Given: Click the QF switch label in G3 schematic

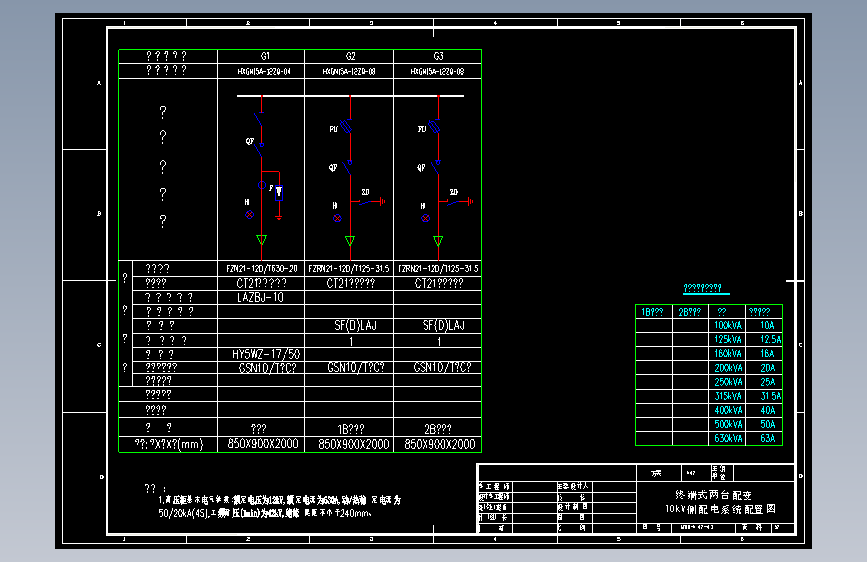Looking at the screenshot, I should tap(421, 167).
